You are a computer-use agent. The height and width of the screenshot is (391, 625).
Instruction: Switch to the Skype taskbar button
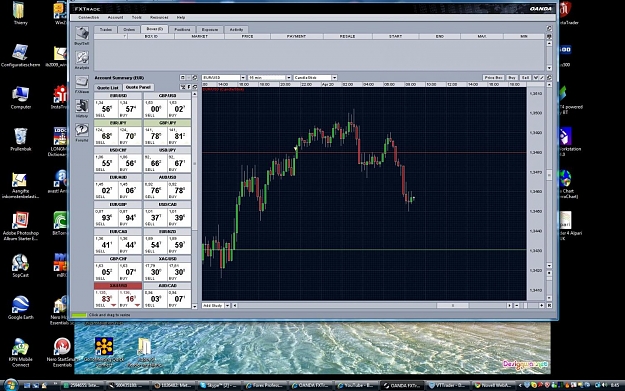point(218,385)
